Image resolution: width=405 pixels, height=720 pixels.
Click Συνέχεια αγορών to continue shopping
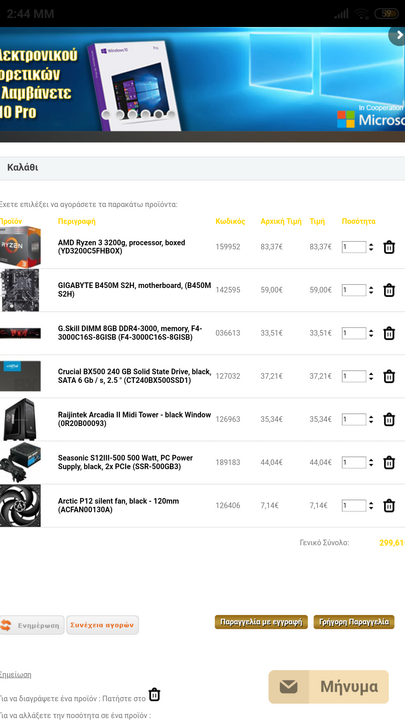tap(102, 625)
